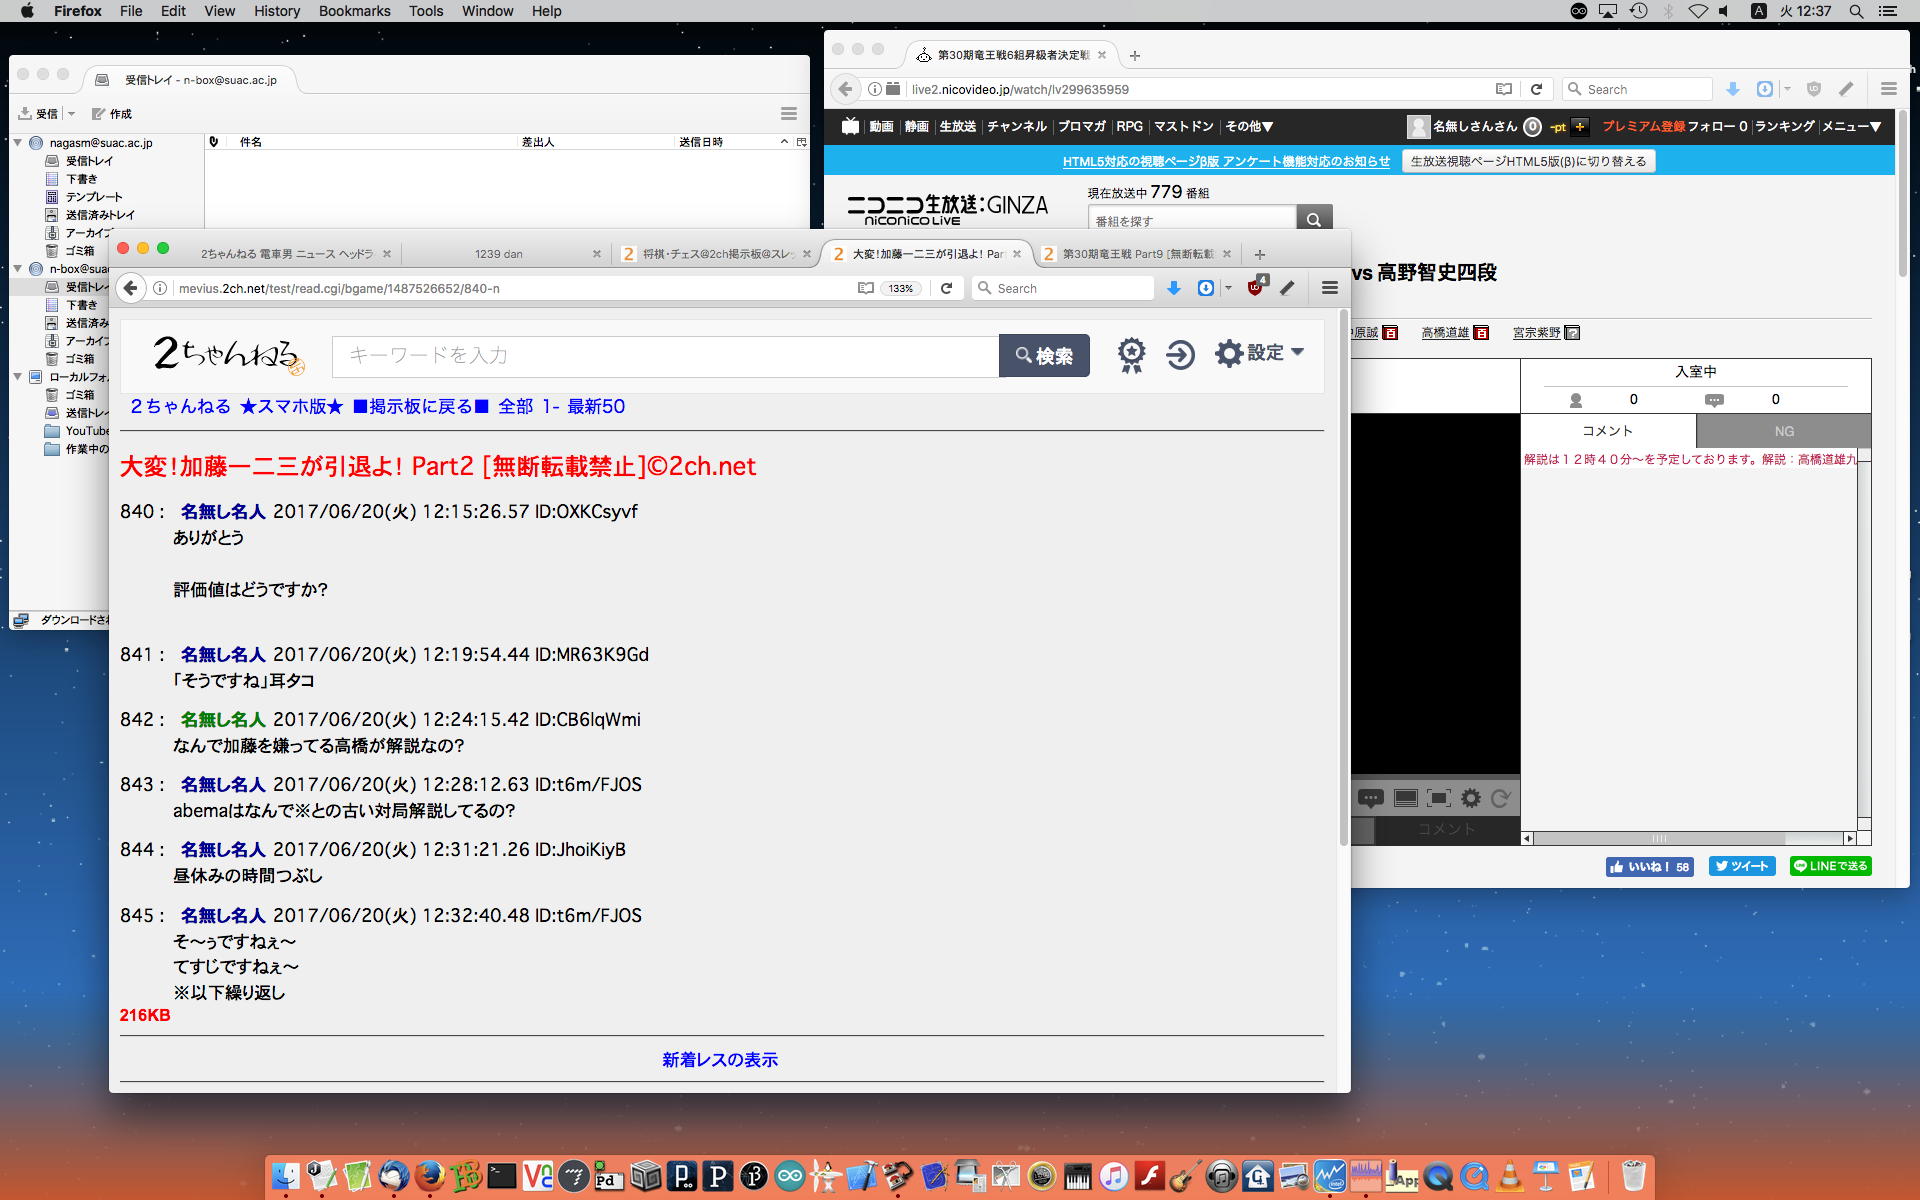
Task: Click the 2ch search magnifier button
Action: [1043, 356]
